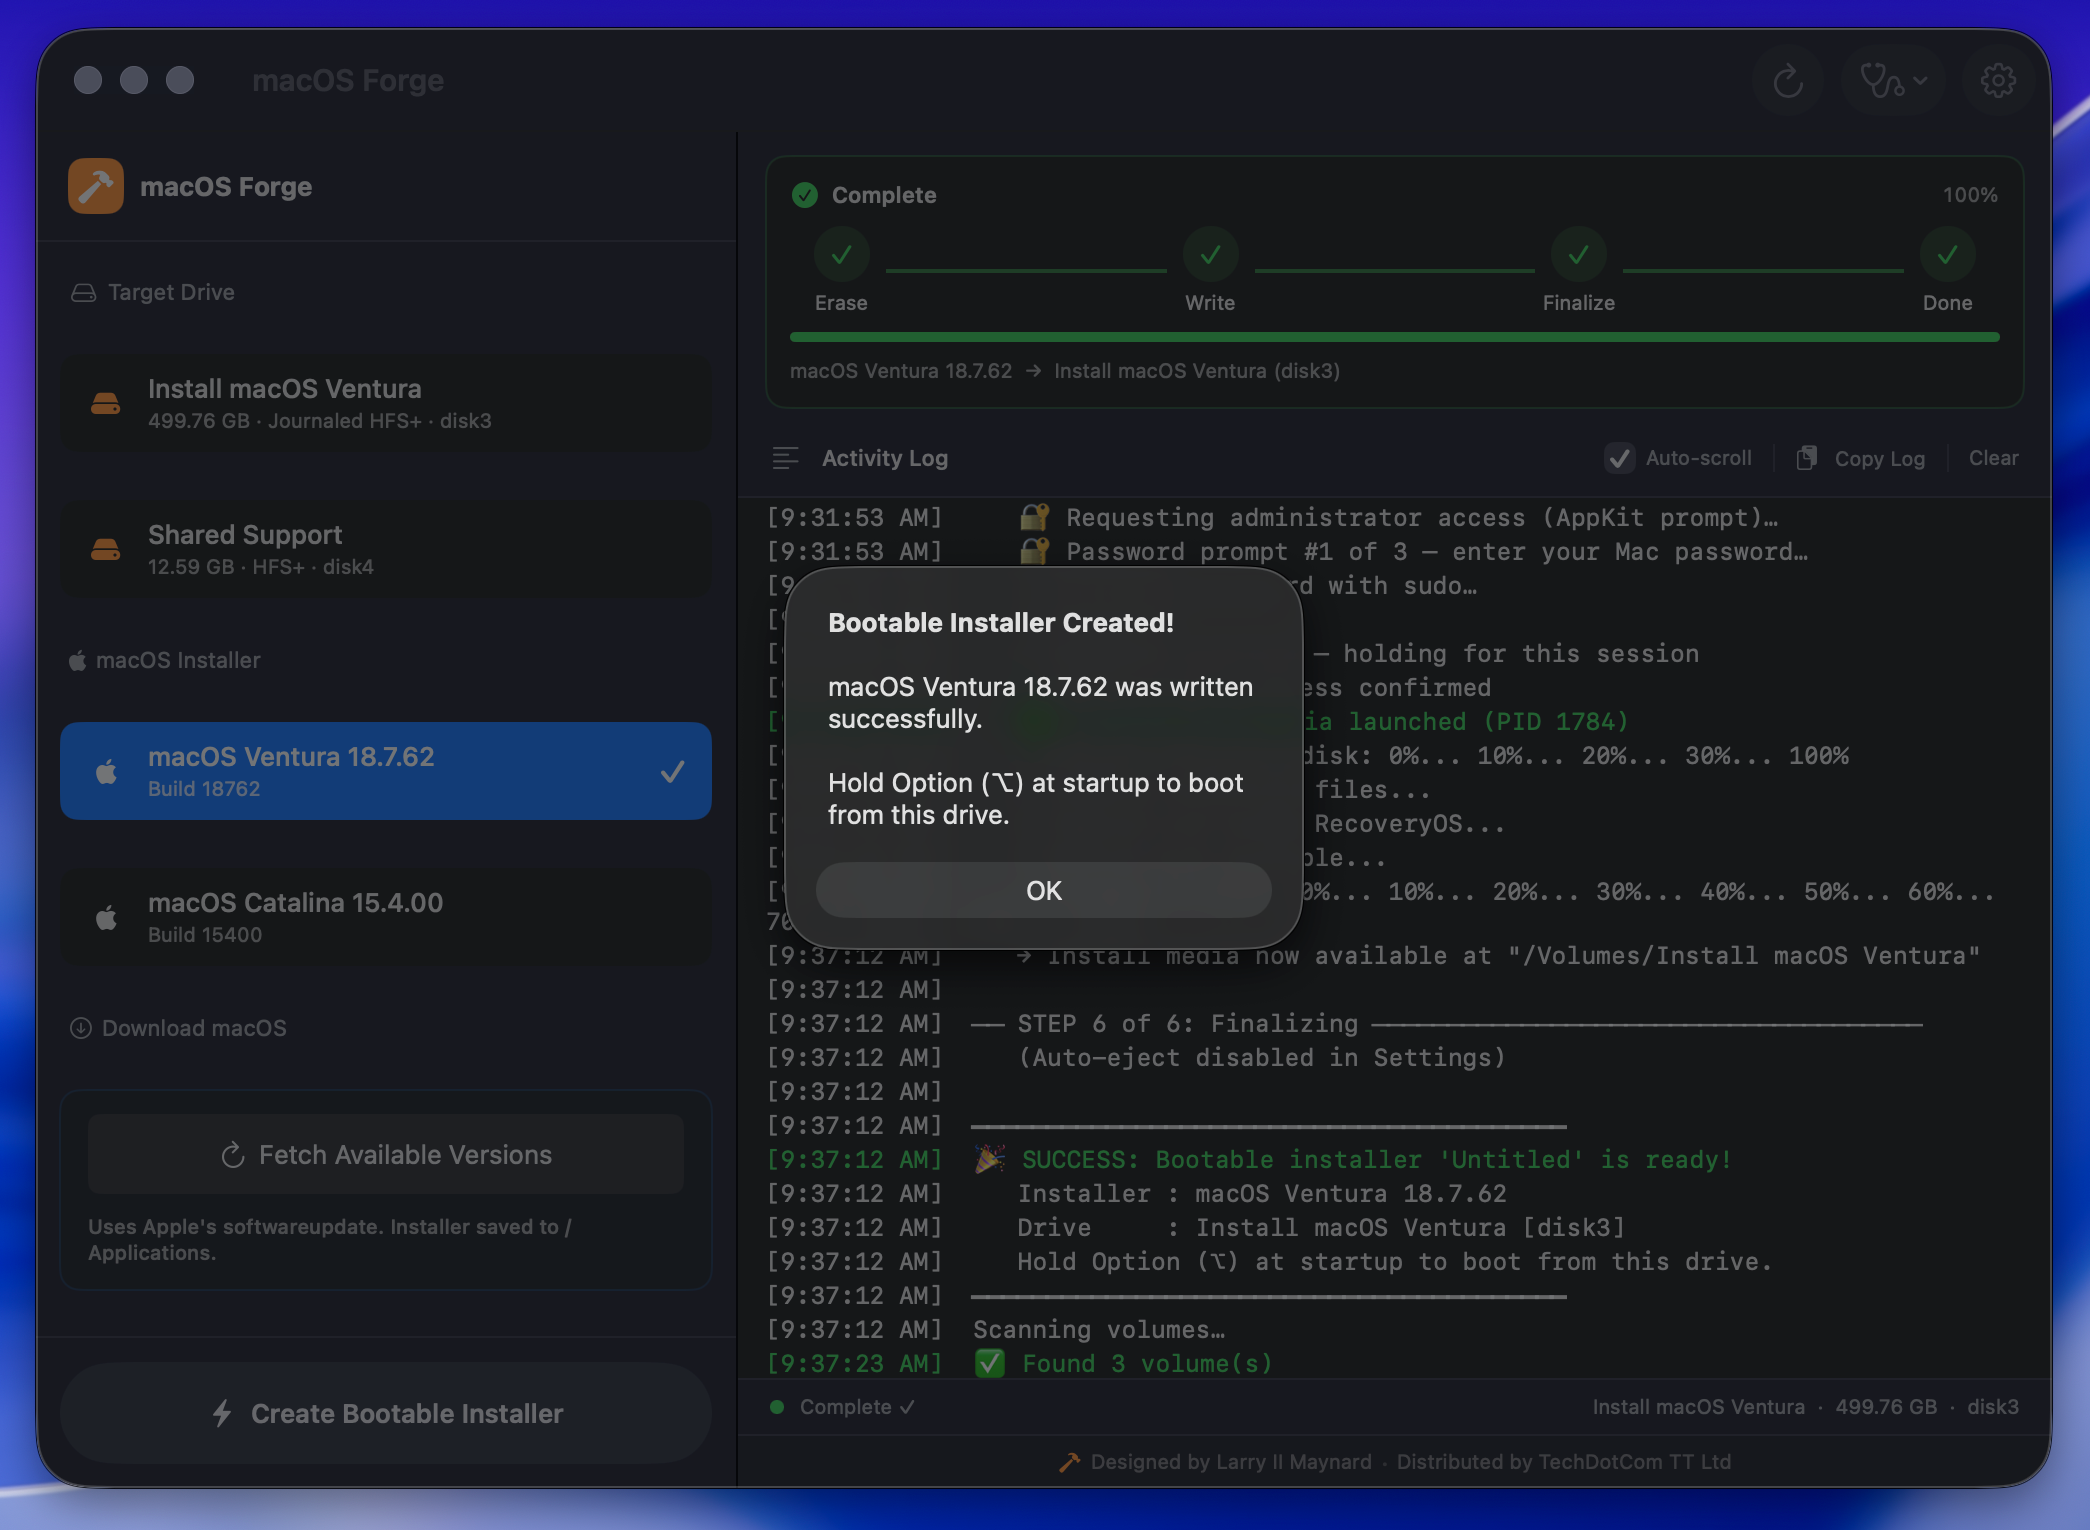The width and height of the screenshot is (2090, 1530).
Task: Toggle the Auto-scroll checkbox
Action: point(1620,458)
